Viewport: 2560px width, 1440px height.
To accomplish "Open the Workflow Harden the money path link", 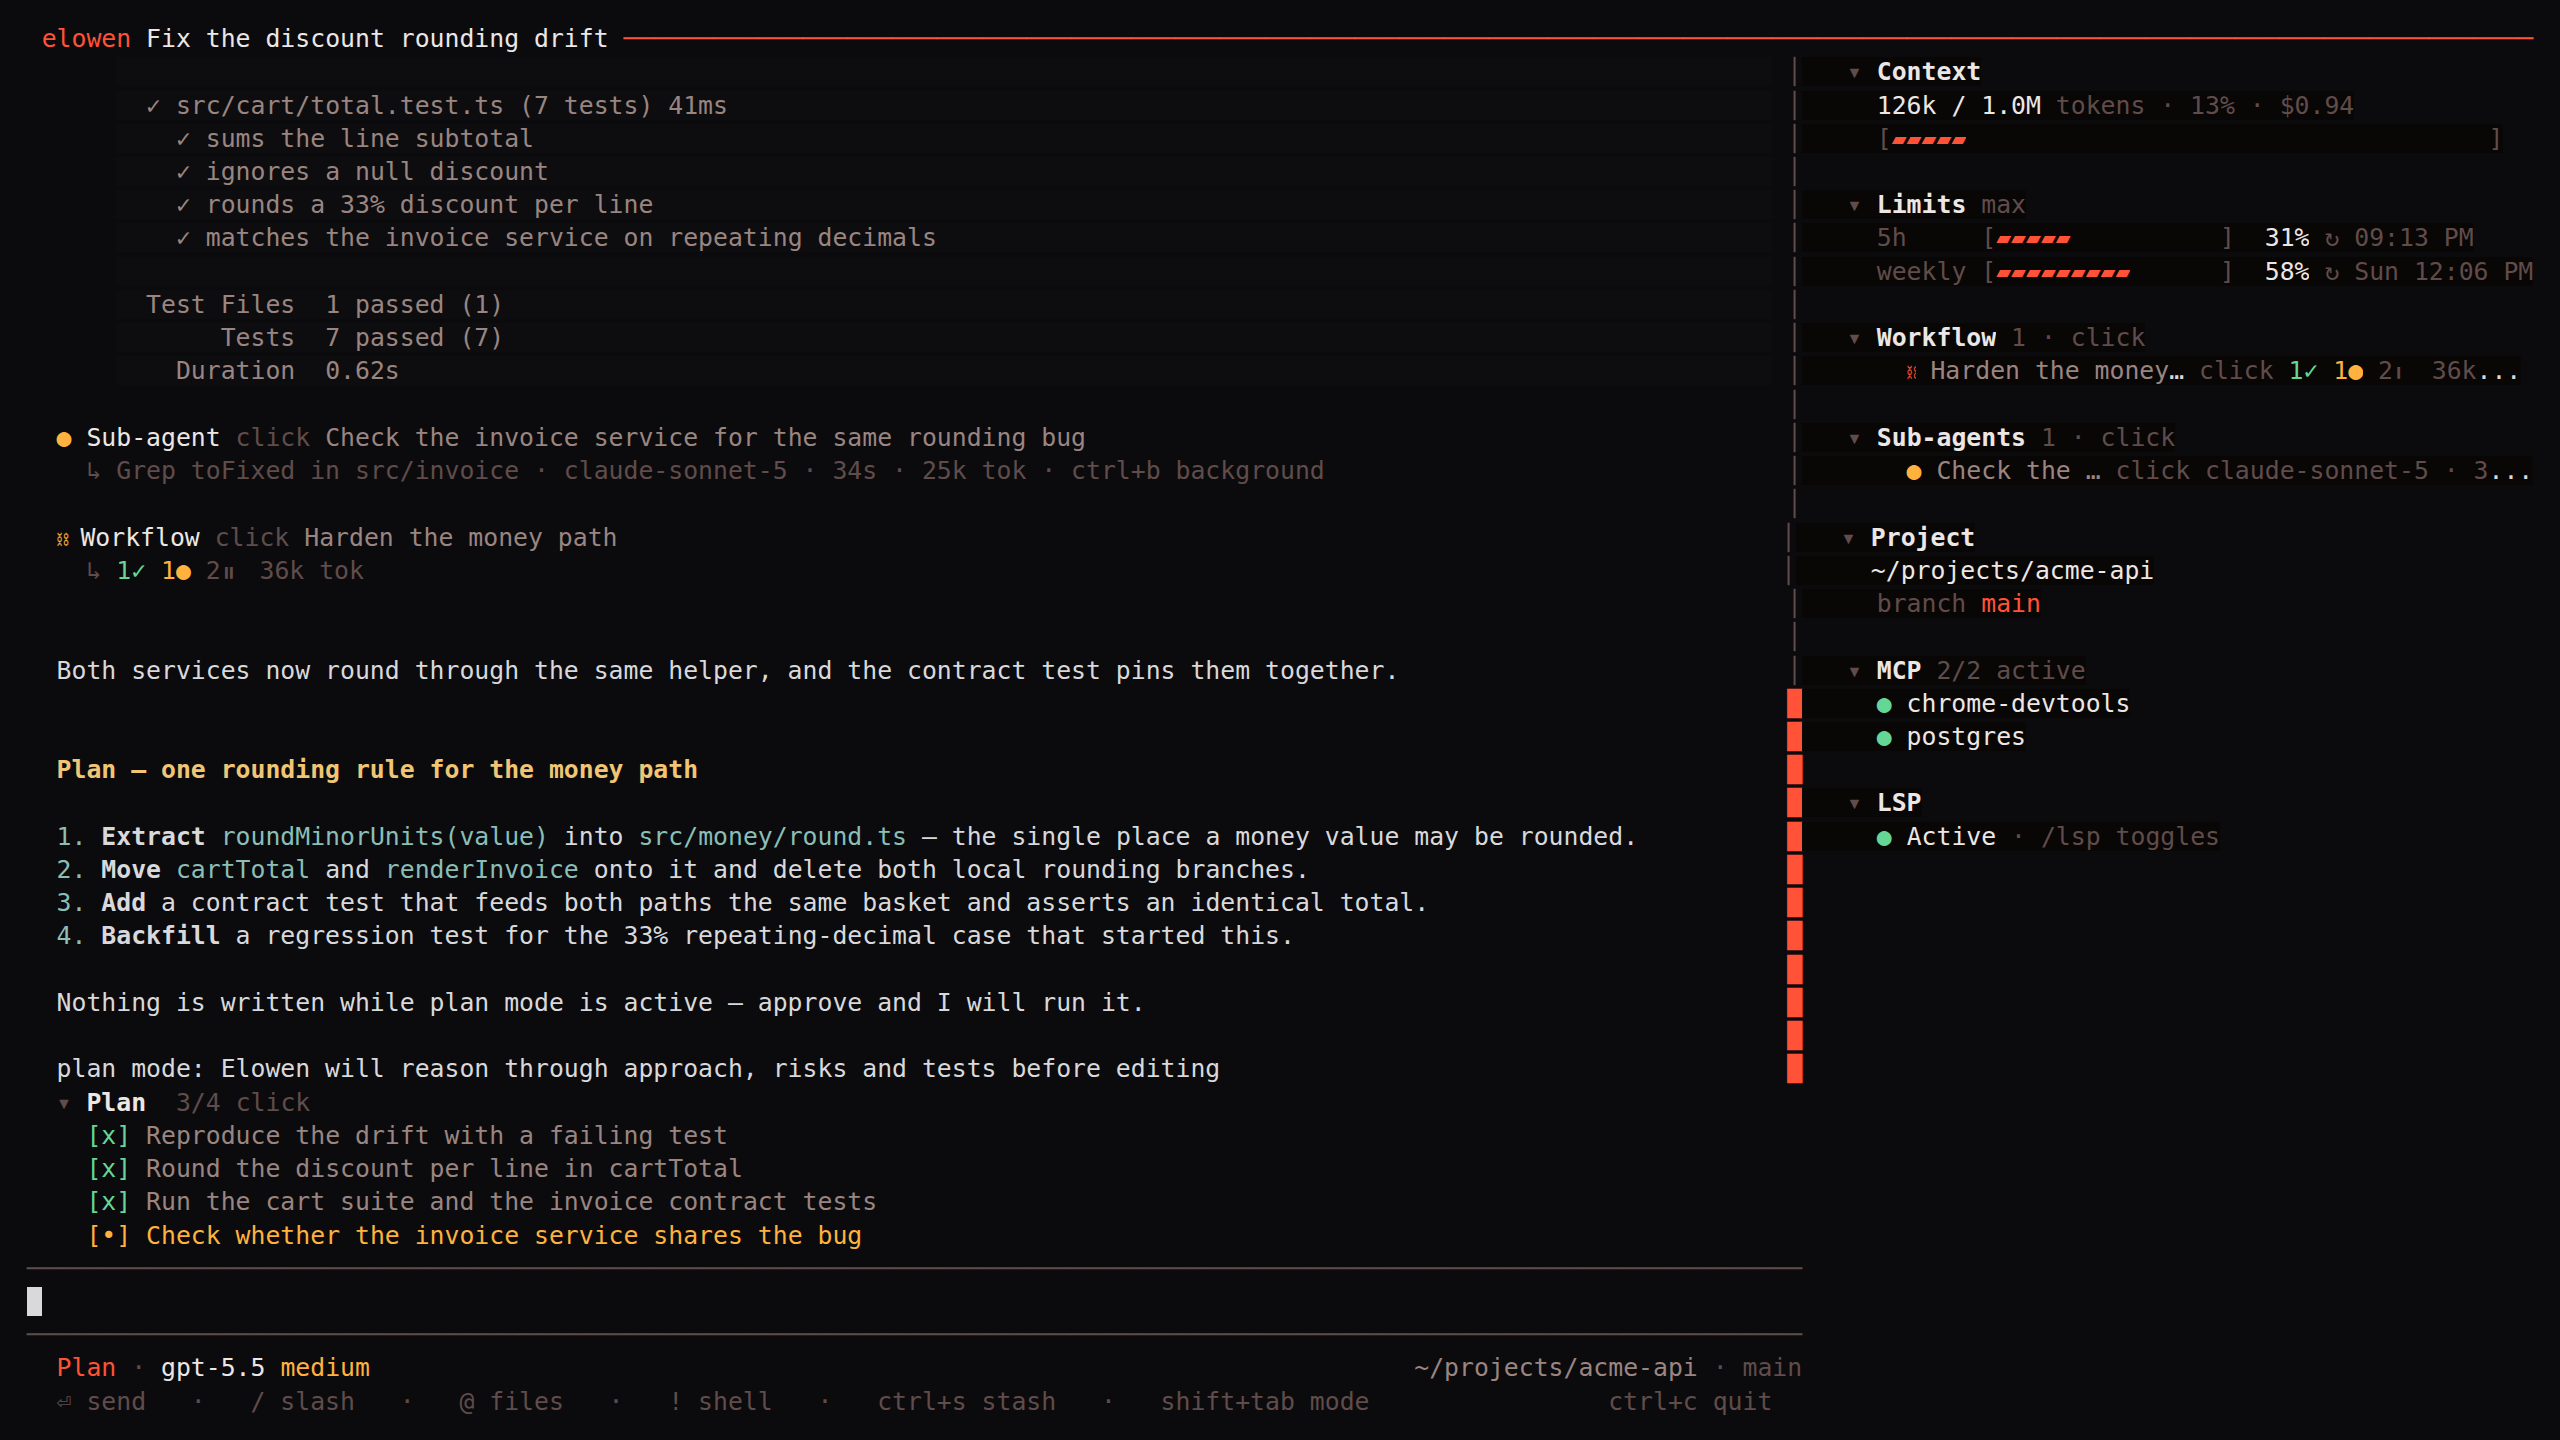I will (x=460, y=537).
